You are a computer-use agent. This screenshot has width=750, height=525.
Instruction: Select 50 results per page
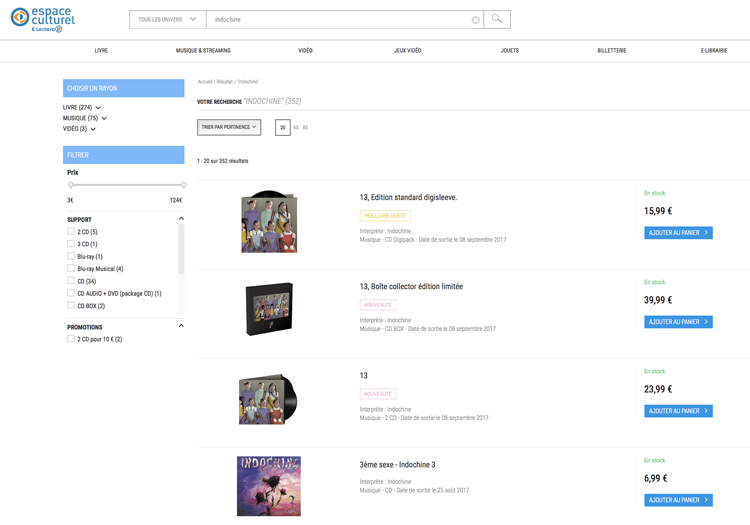click(x=296, y=128)
